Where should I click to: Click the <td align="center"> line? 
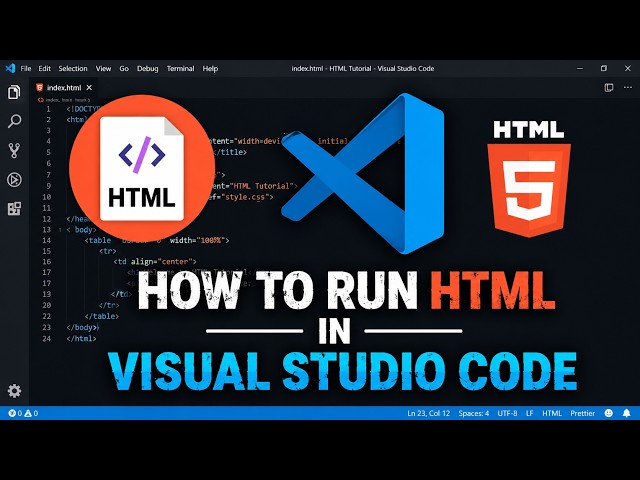pyautogui.click(x=155, y=262)
